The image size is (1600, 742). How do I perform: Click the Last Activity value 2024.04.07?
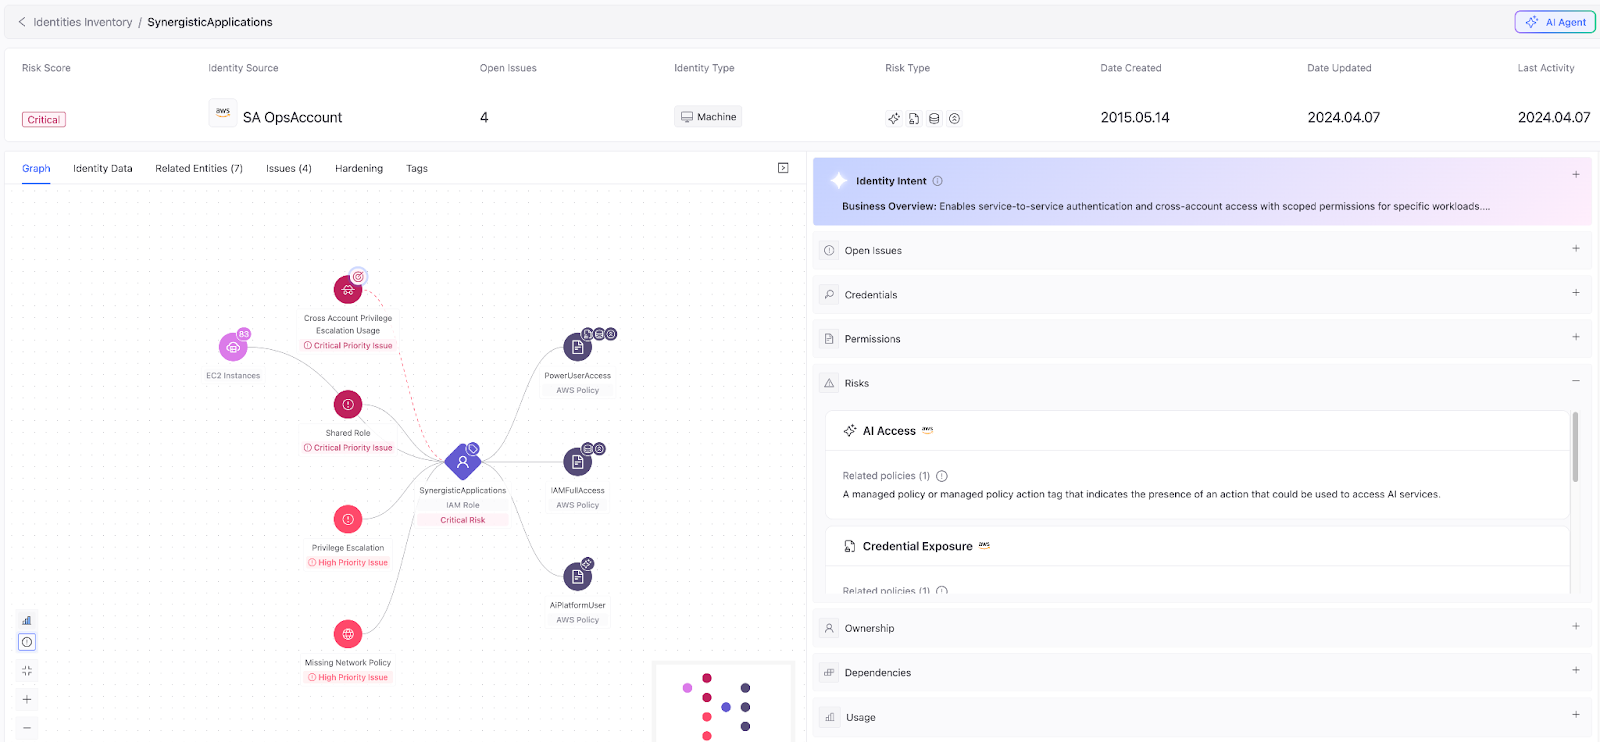1554,118
